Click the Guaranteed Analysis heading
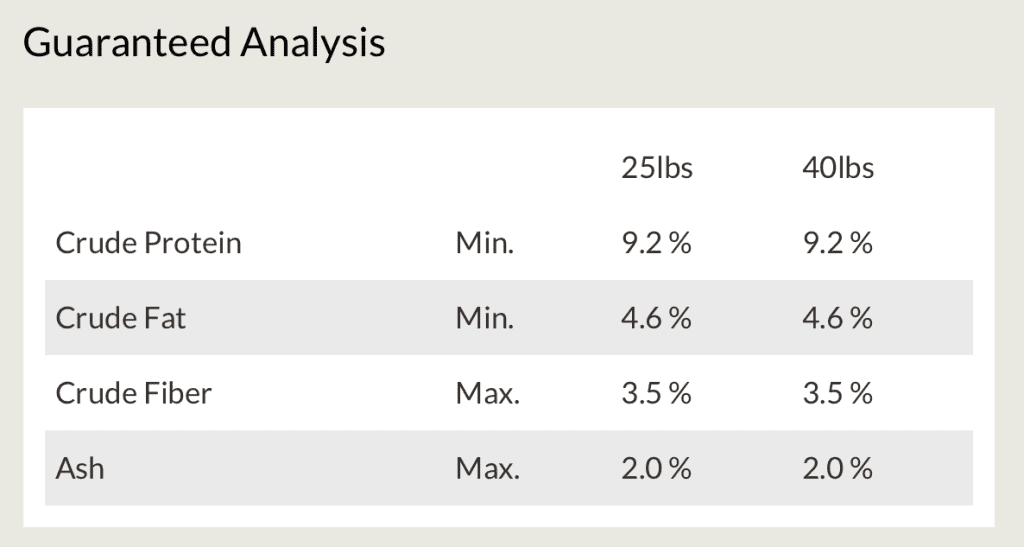The image size is (1024, 547). tap(204, 44)
